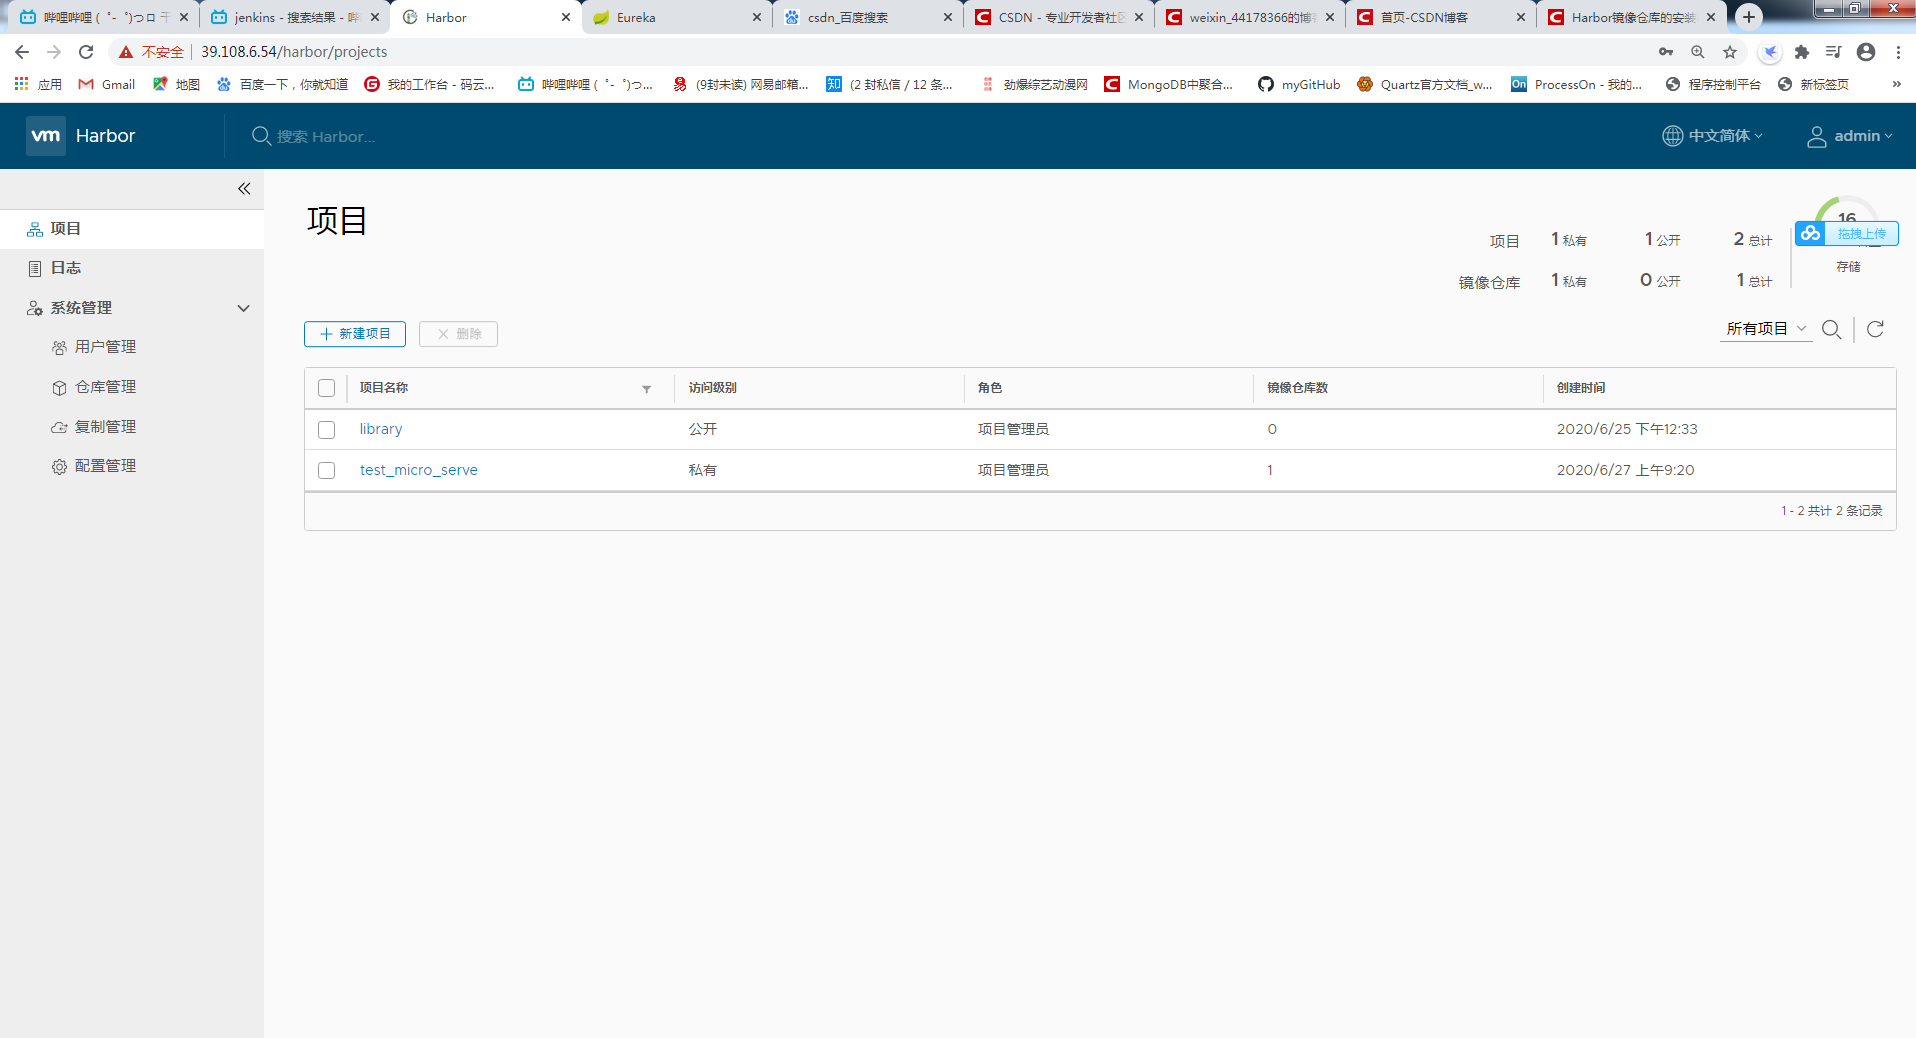The height and width of the screenshot is (1038, 1916).
Task: Select 项目 in the Harbor sidebar menu
Action: point(66,228)
